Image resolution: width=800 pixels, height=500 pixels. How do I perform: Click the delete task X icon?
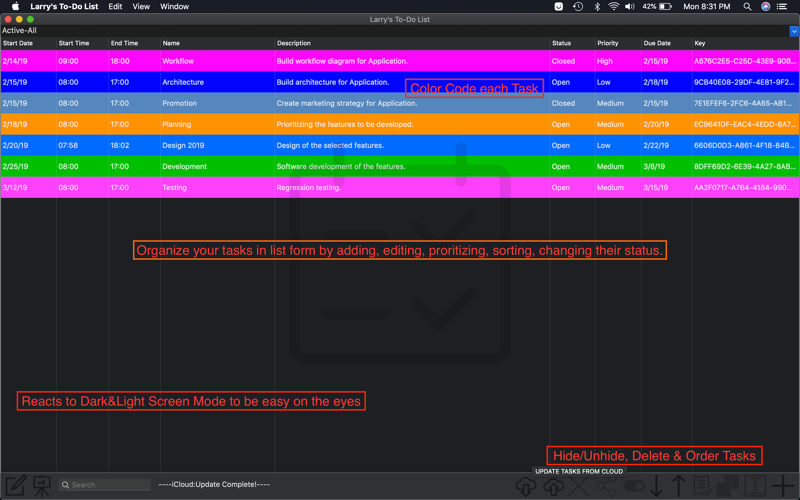click(x=579, y=486)
